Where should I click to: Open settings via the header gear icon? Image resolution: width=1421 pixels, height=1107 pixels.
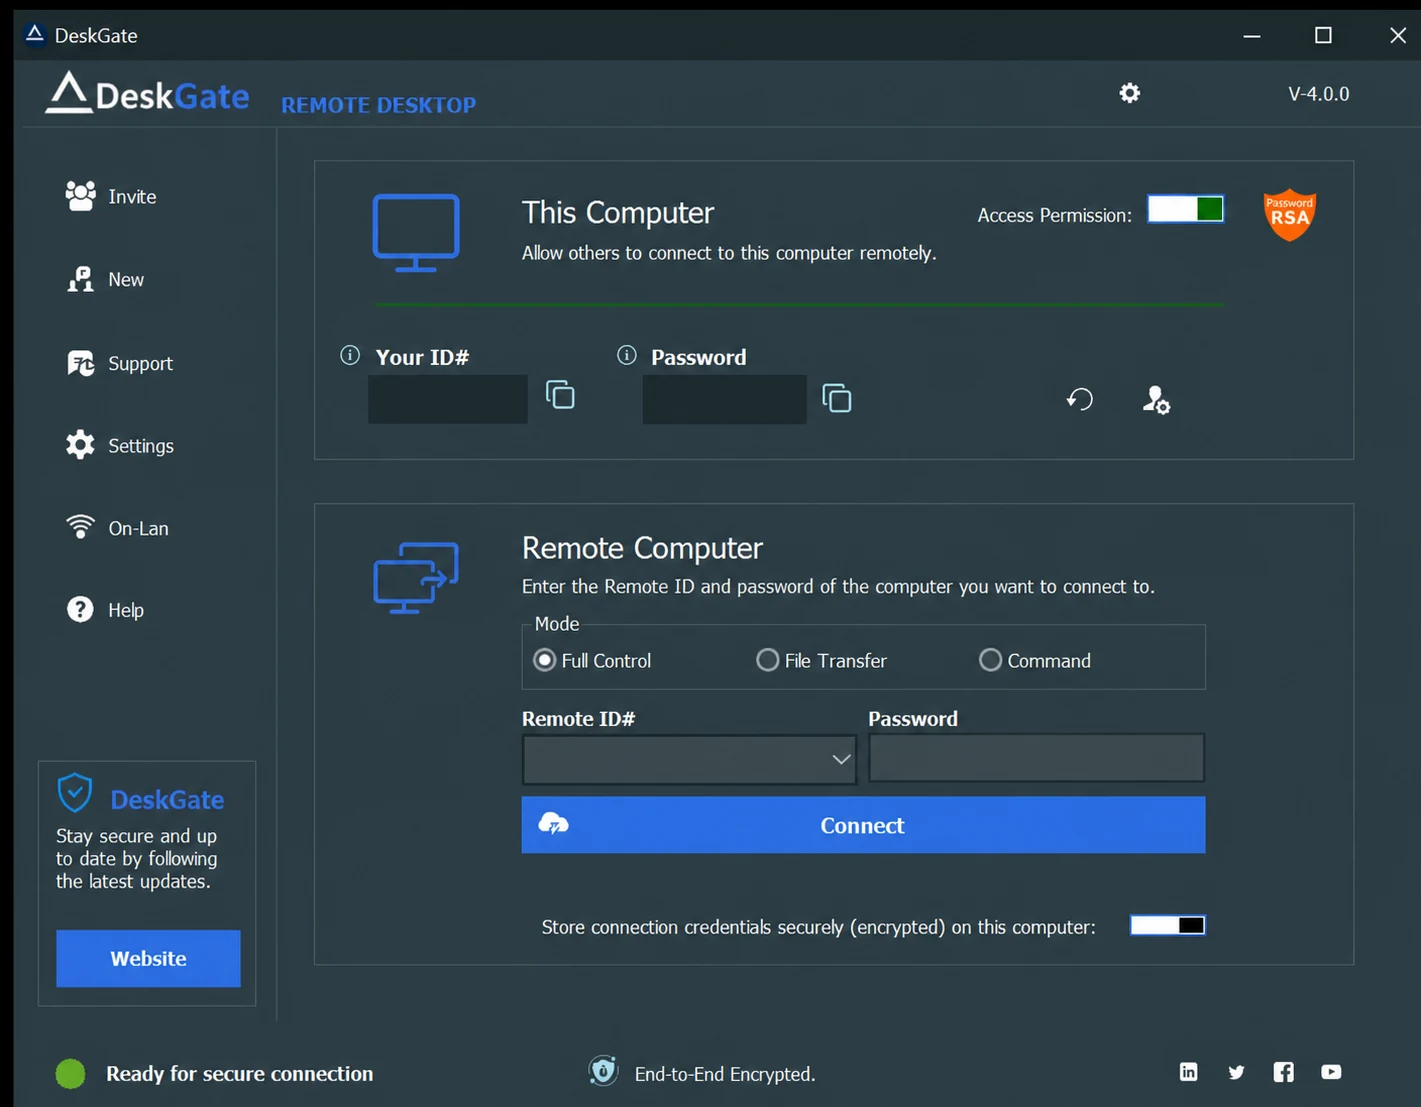(x=1129, y=93)
